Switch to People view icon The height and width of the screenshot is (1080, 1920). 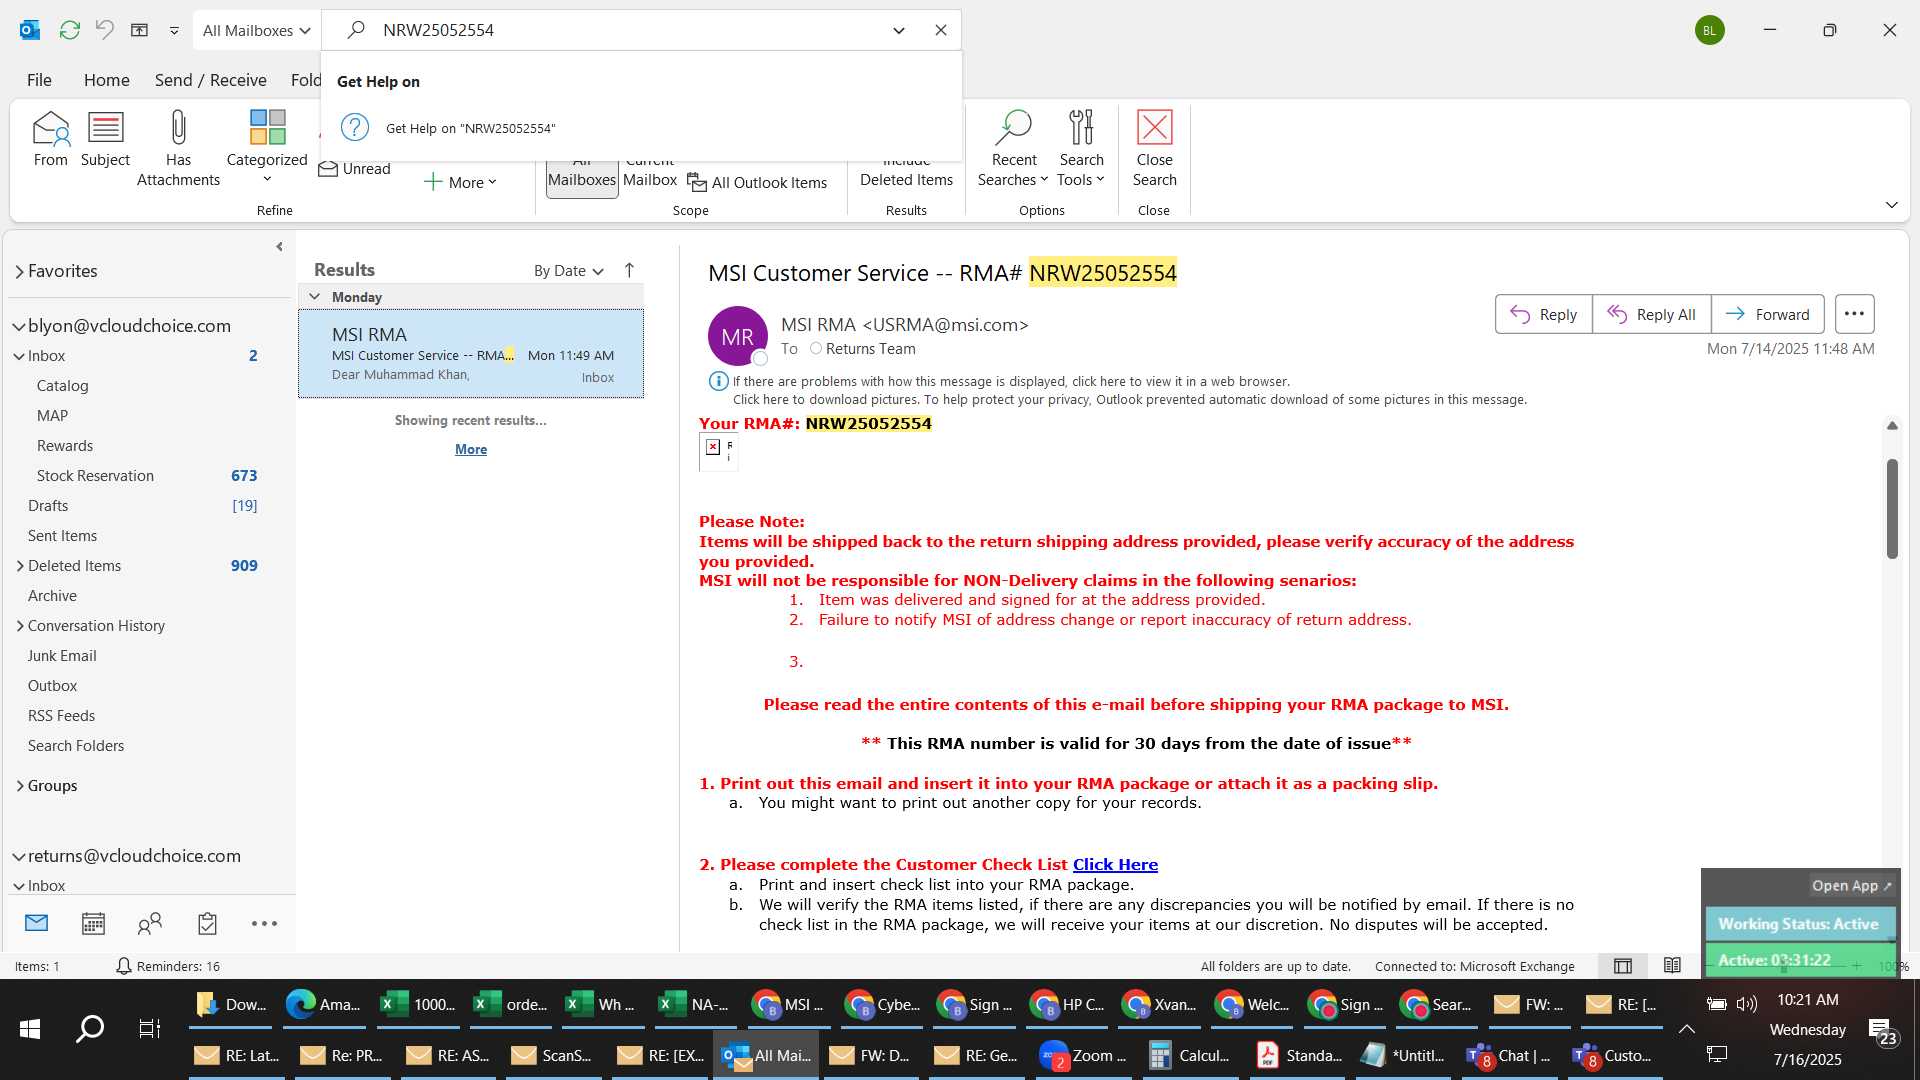150,923
